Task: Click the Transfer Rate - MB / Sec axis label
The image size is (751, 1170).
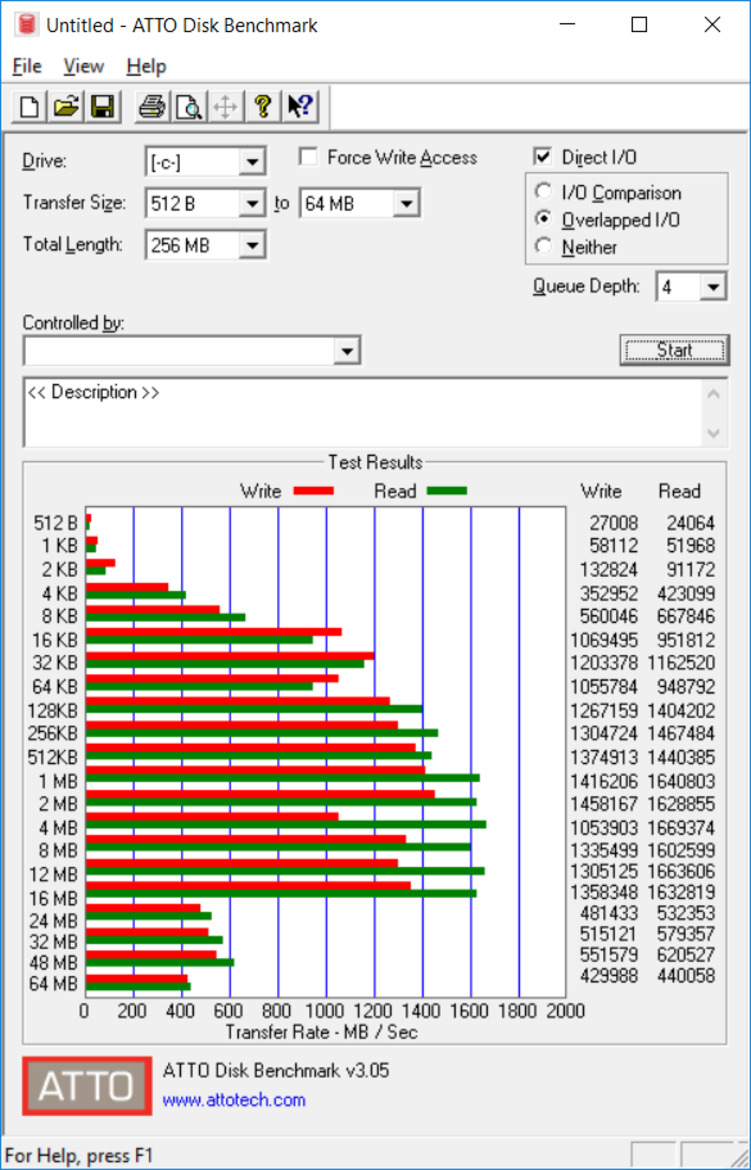Action: tap(321, 1032)
